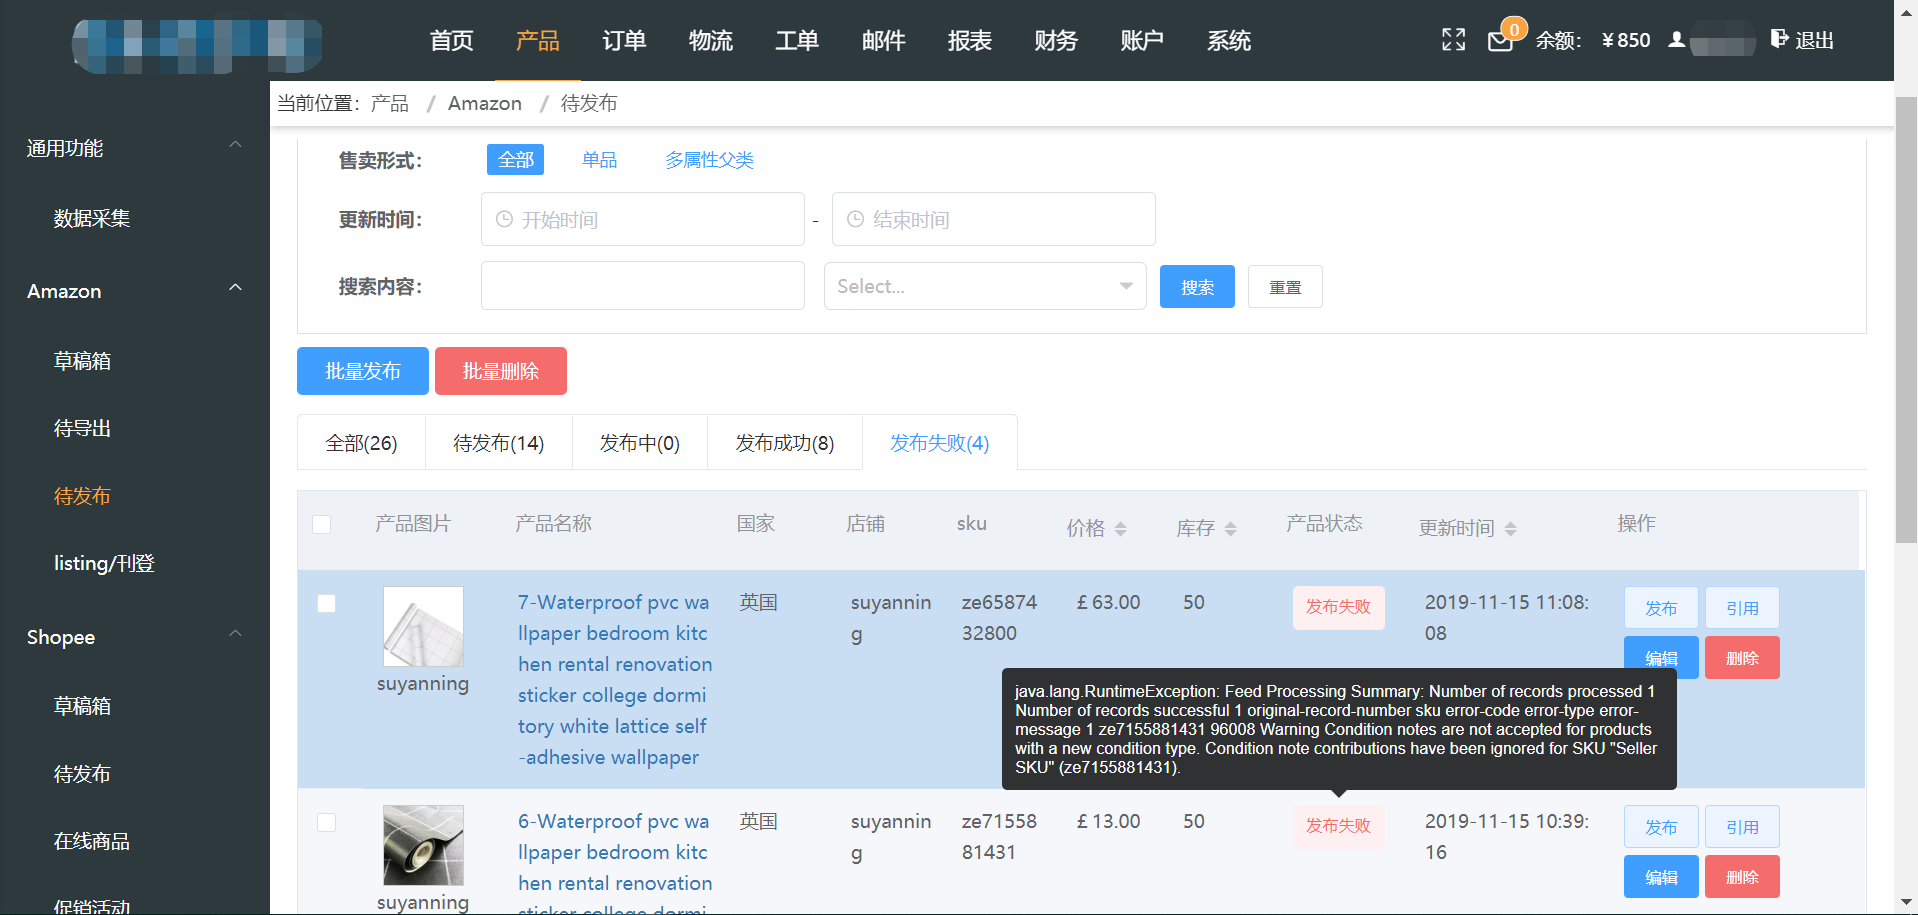Open 产品 in top navigation
Screen dimensions: 1918x915
click(x=537, y=41)
